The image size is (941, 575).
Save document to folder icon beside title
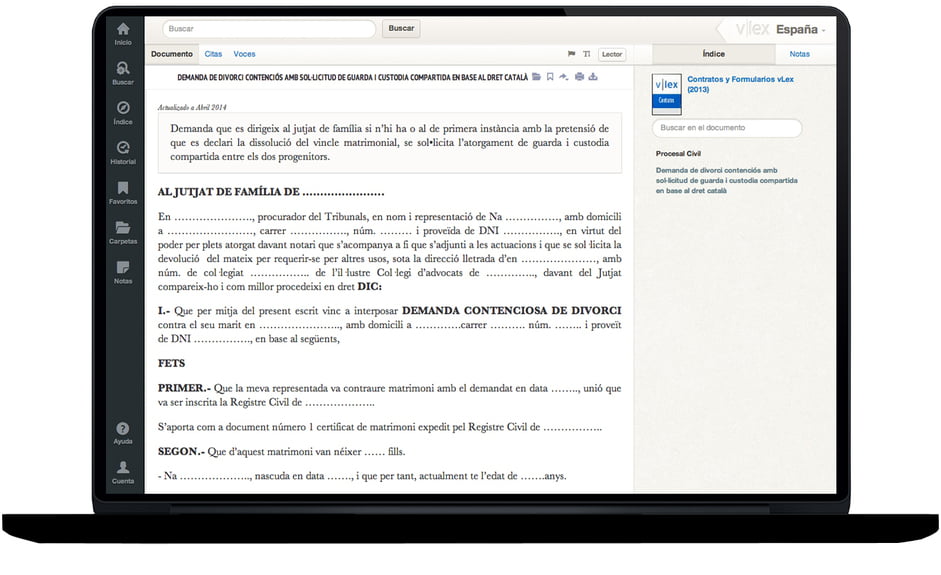coord(537,77)
